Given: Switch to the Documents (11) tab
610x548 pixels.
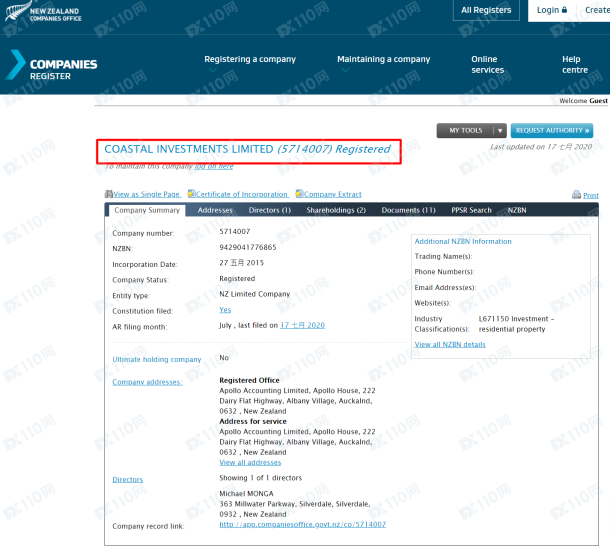Looking at the screenshot, I should (x=408, y=210).
